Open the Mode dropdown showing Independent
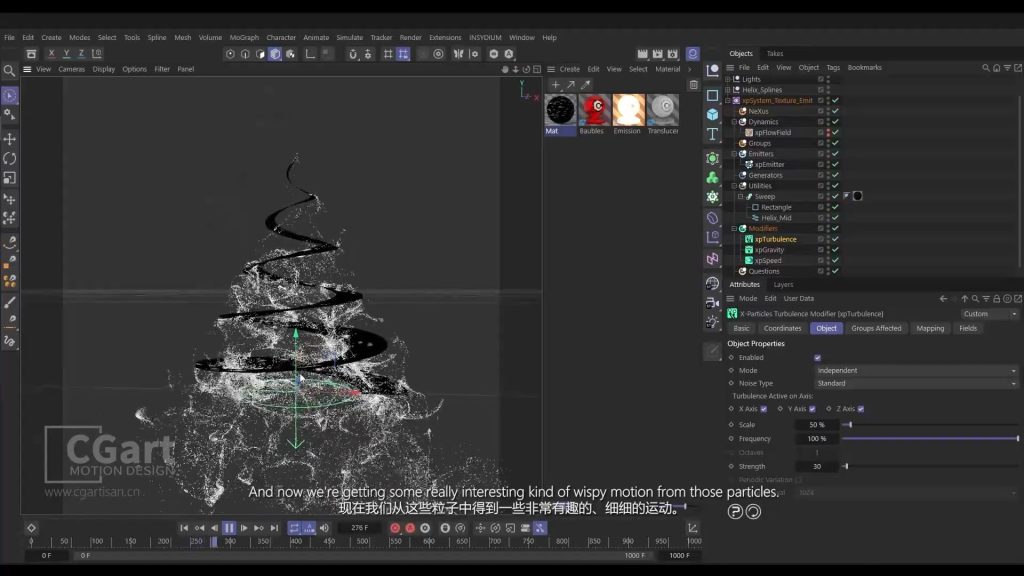 [916, 370]
